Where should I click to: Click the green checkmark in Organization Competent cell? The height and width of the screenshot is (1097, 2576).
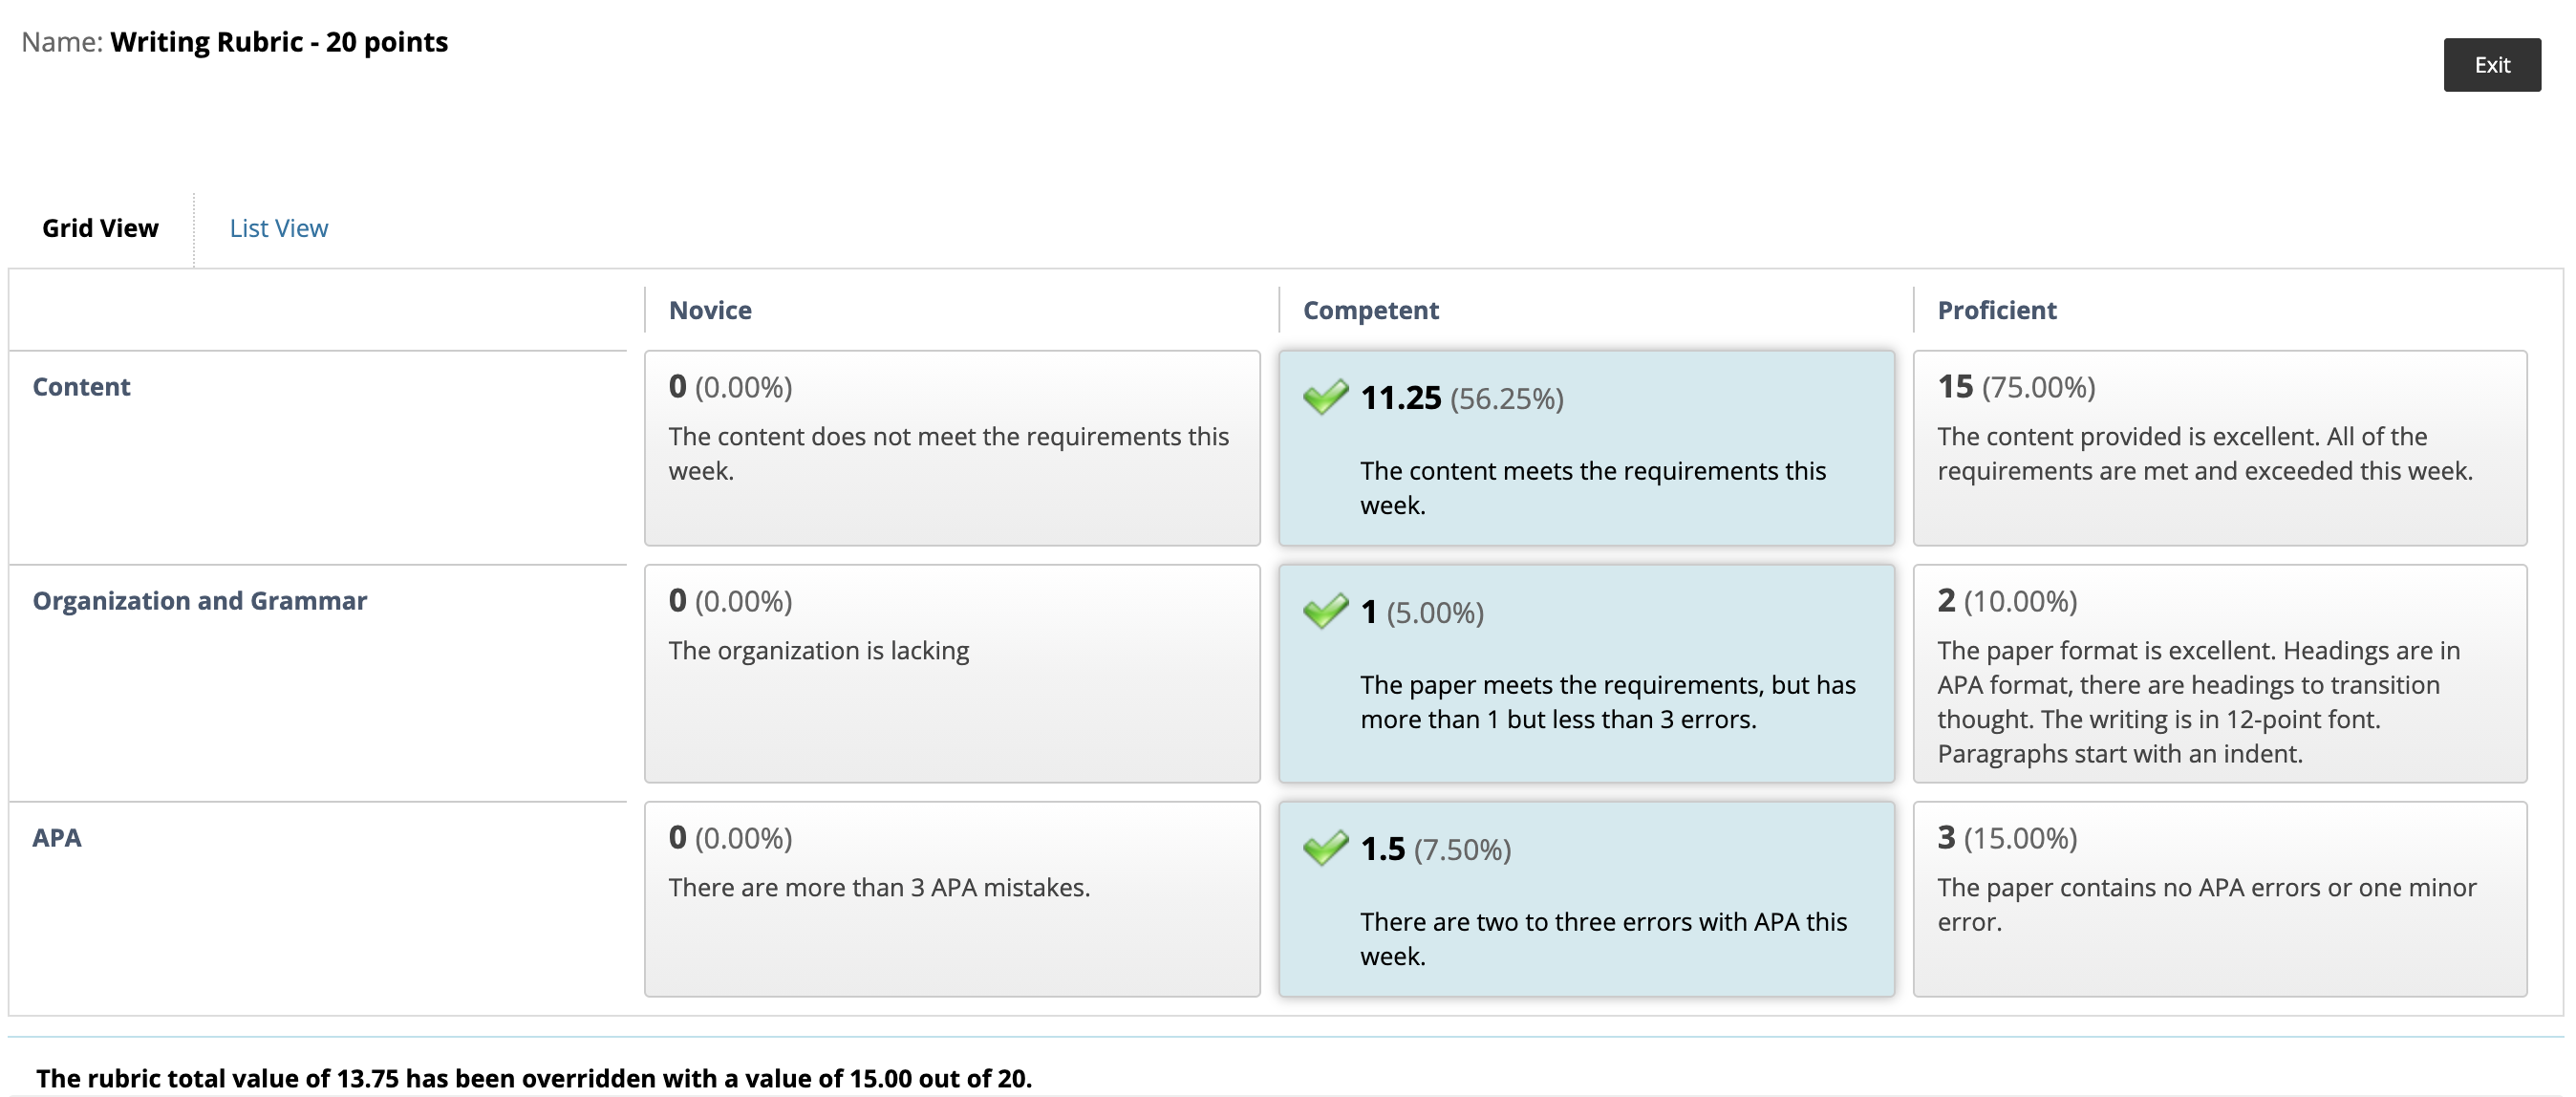tap(1325, 611)
